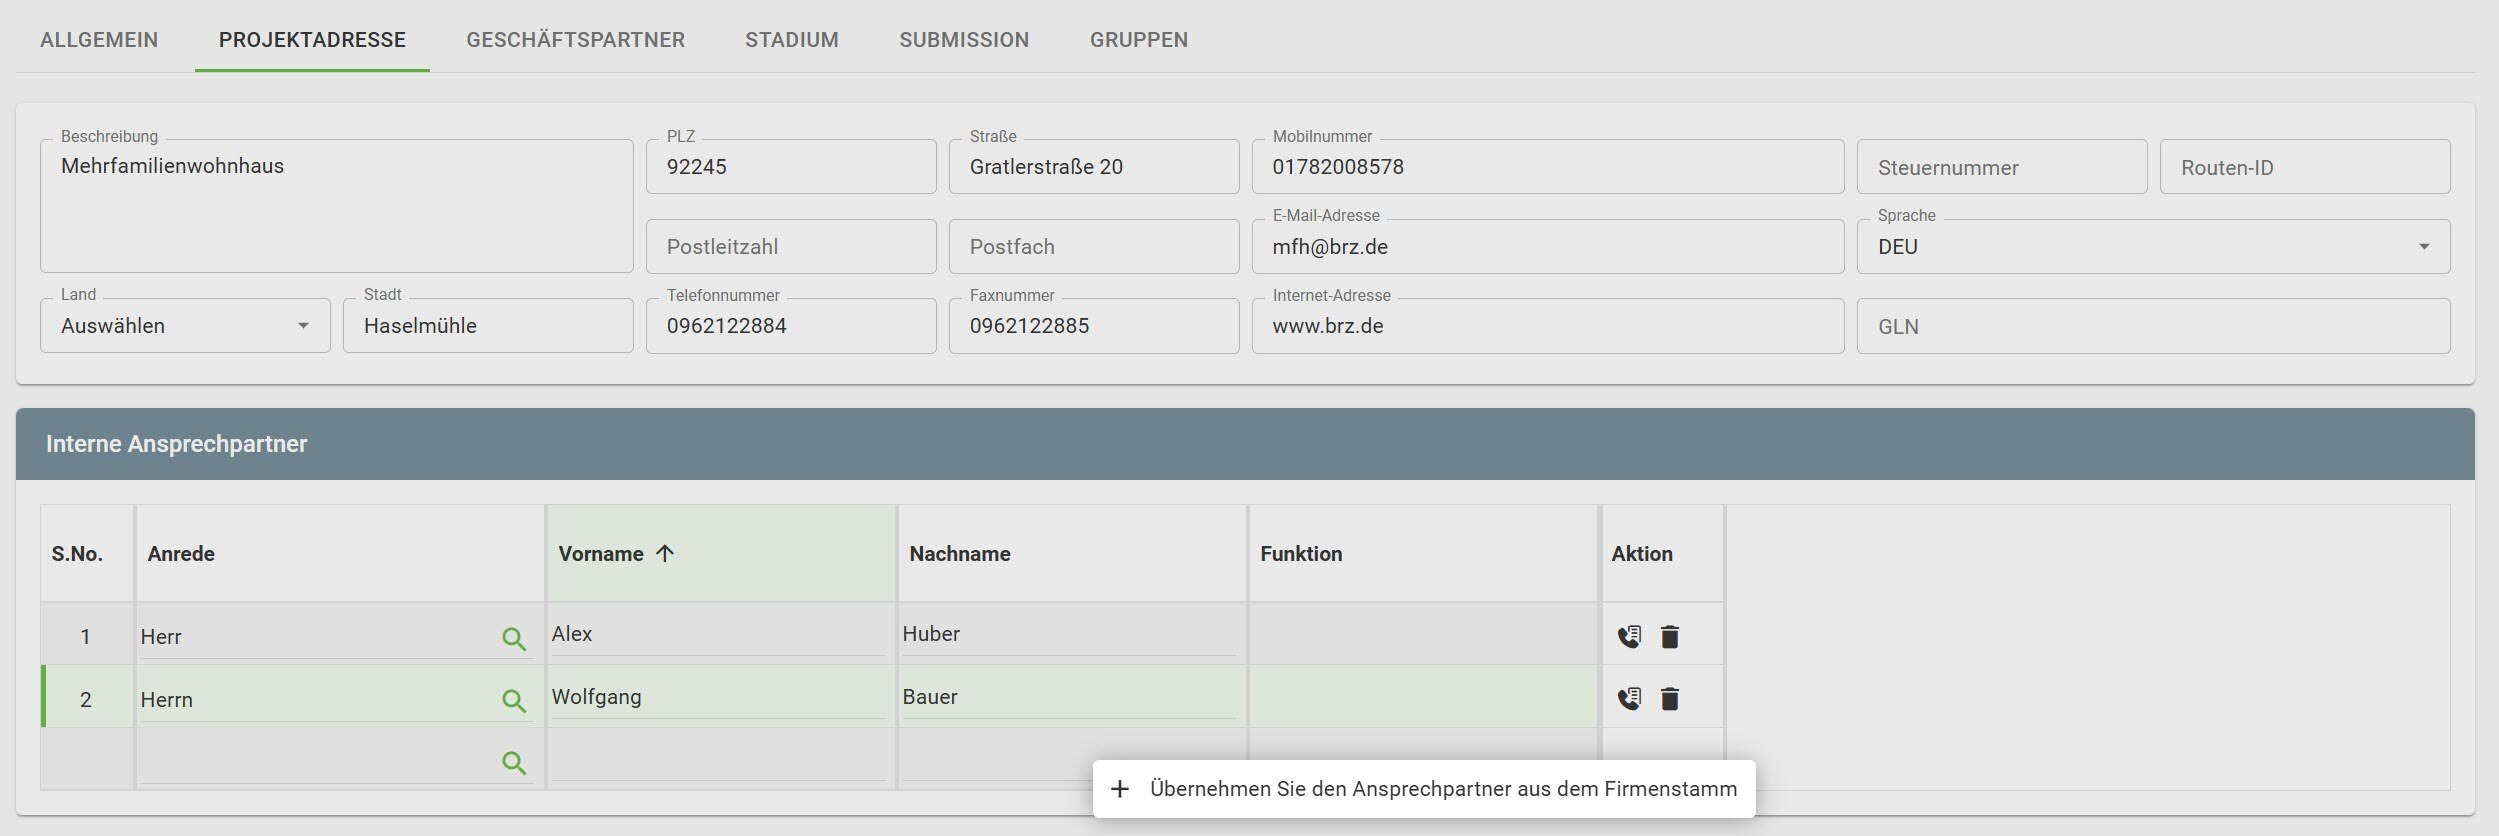Open the Land dropdown showing Auswählen
Screen dimensions: 2499x836
(x=185, y=326)
